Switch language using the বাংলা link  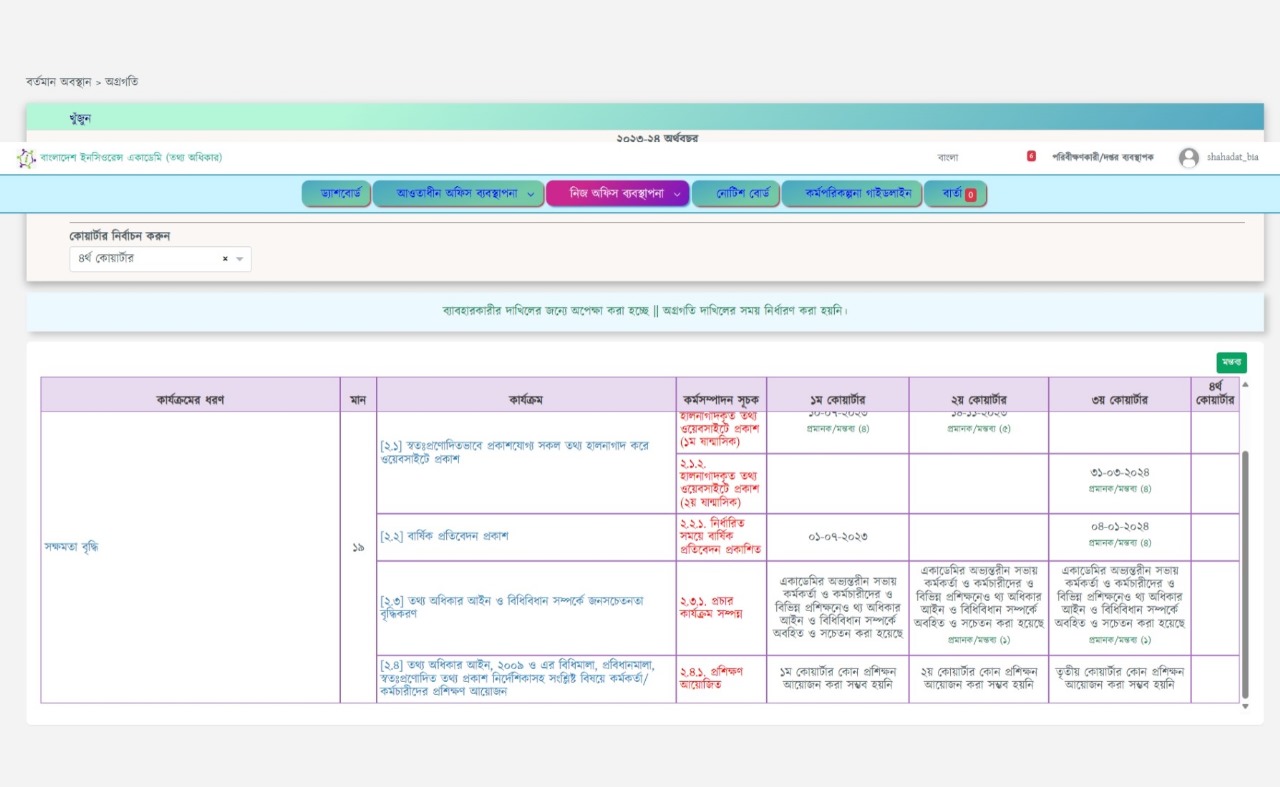[x=947, y=157]
